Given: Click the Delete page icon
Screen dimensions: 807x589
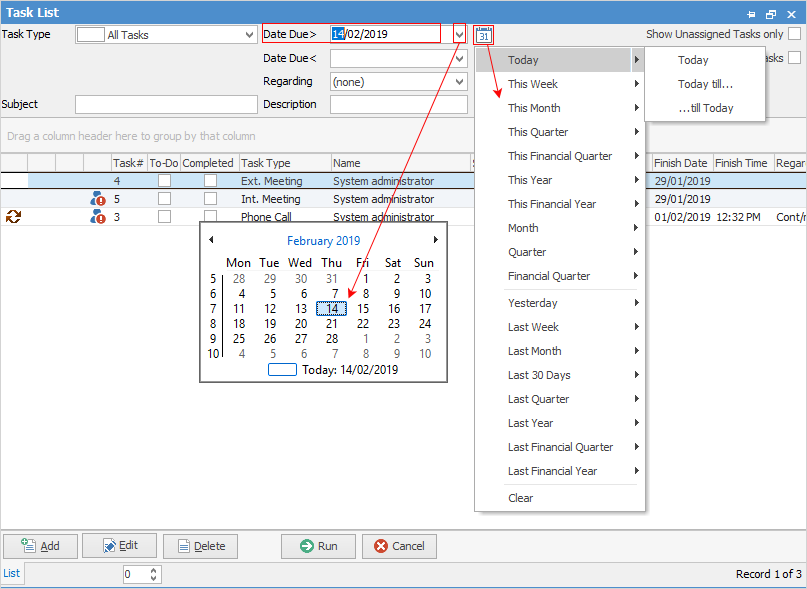Looking at the screenshot, I should point(183,546).
